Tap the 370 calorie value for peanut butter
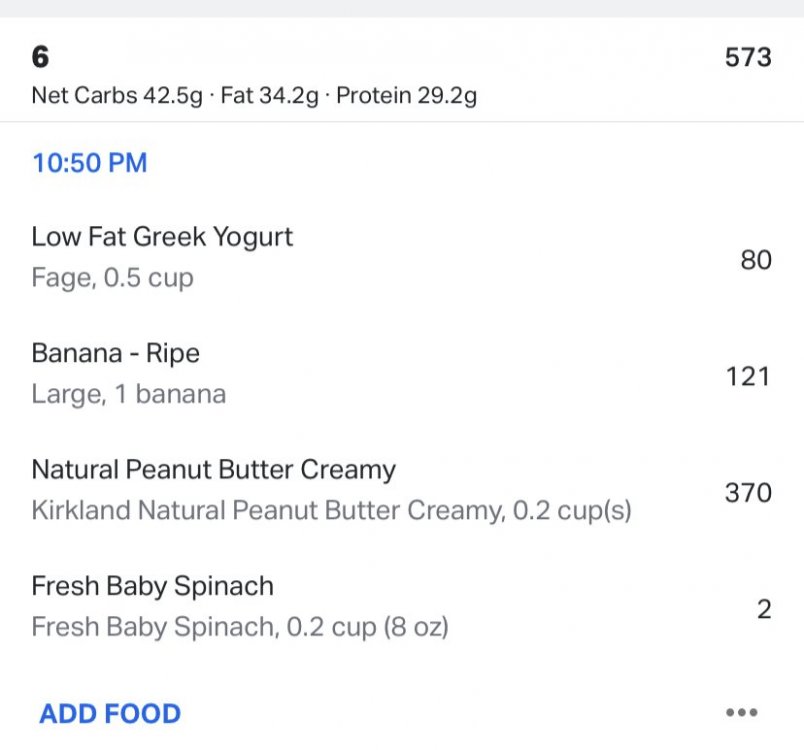Viewport: 804px width, 750px height. 748,493
